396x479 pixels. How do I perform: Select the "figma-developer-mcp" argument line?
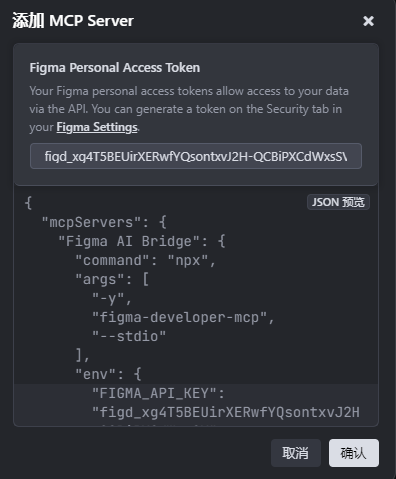coord(183,317)
